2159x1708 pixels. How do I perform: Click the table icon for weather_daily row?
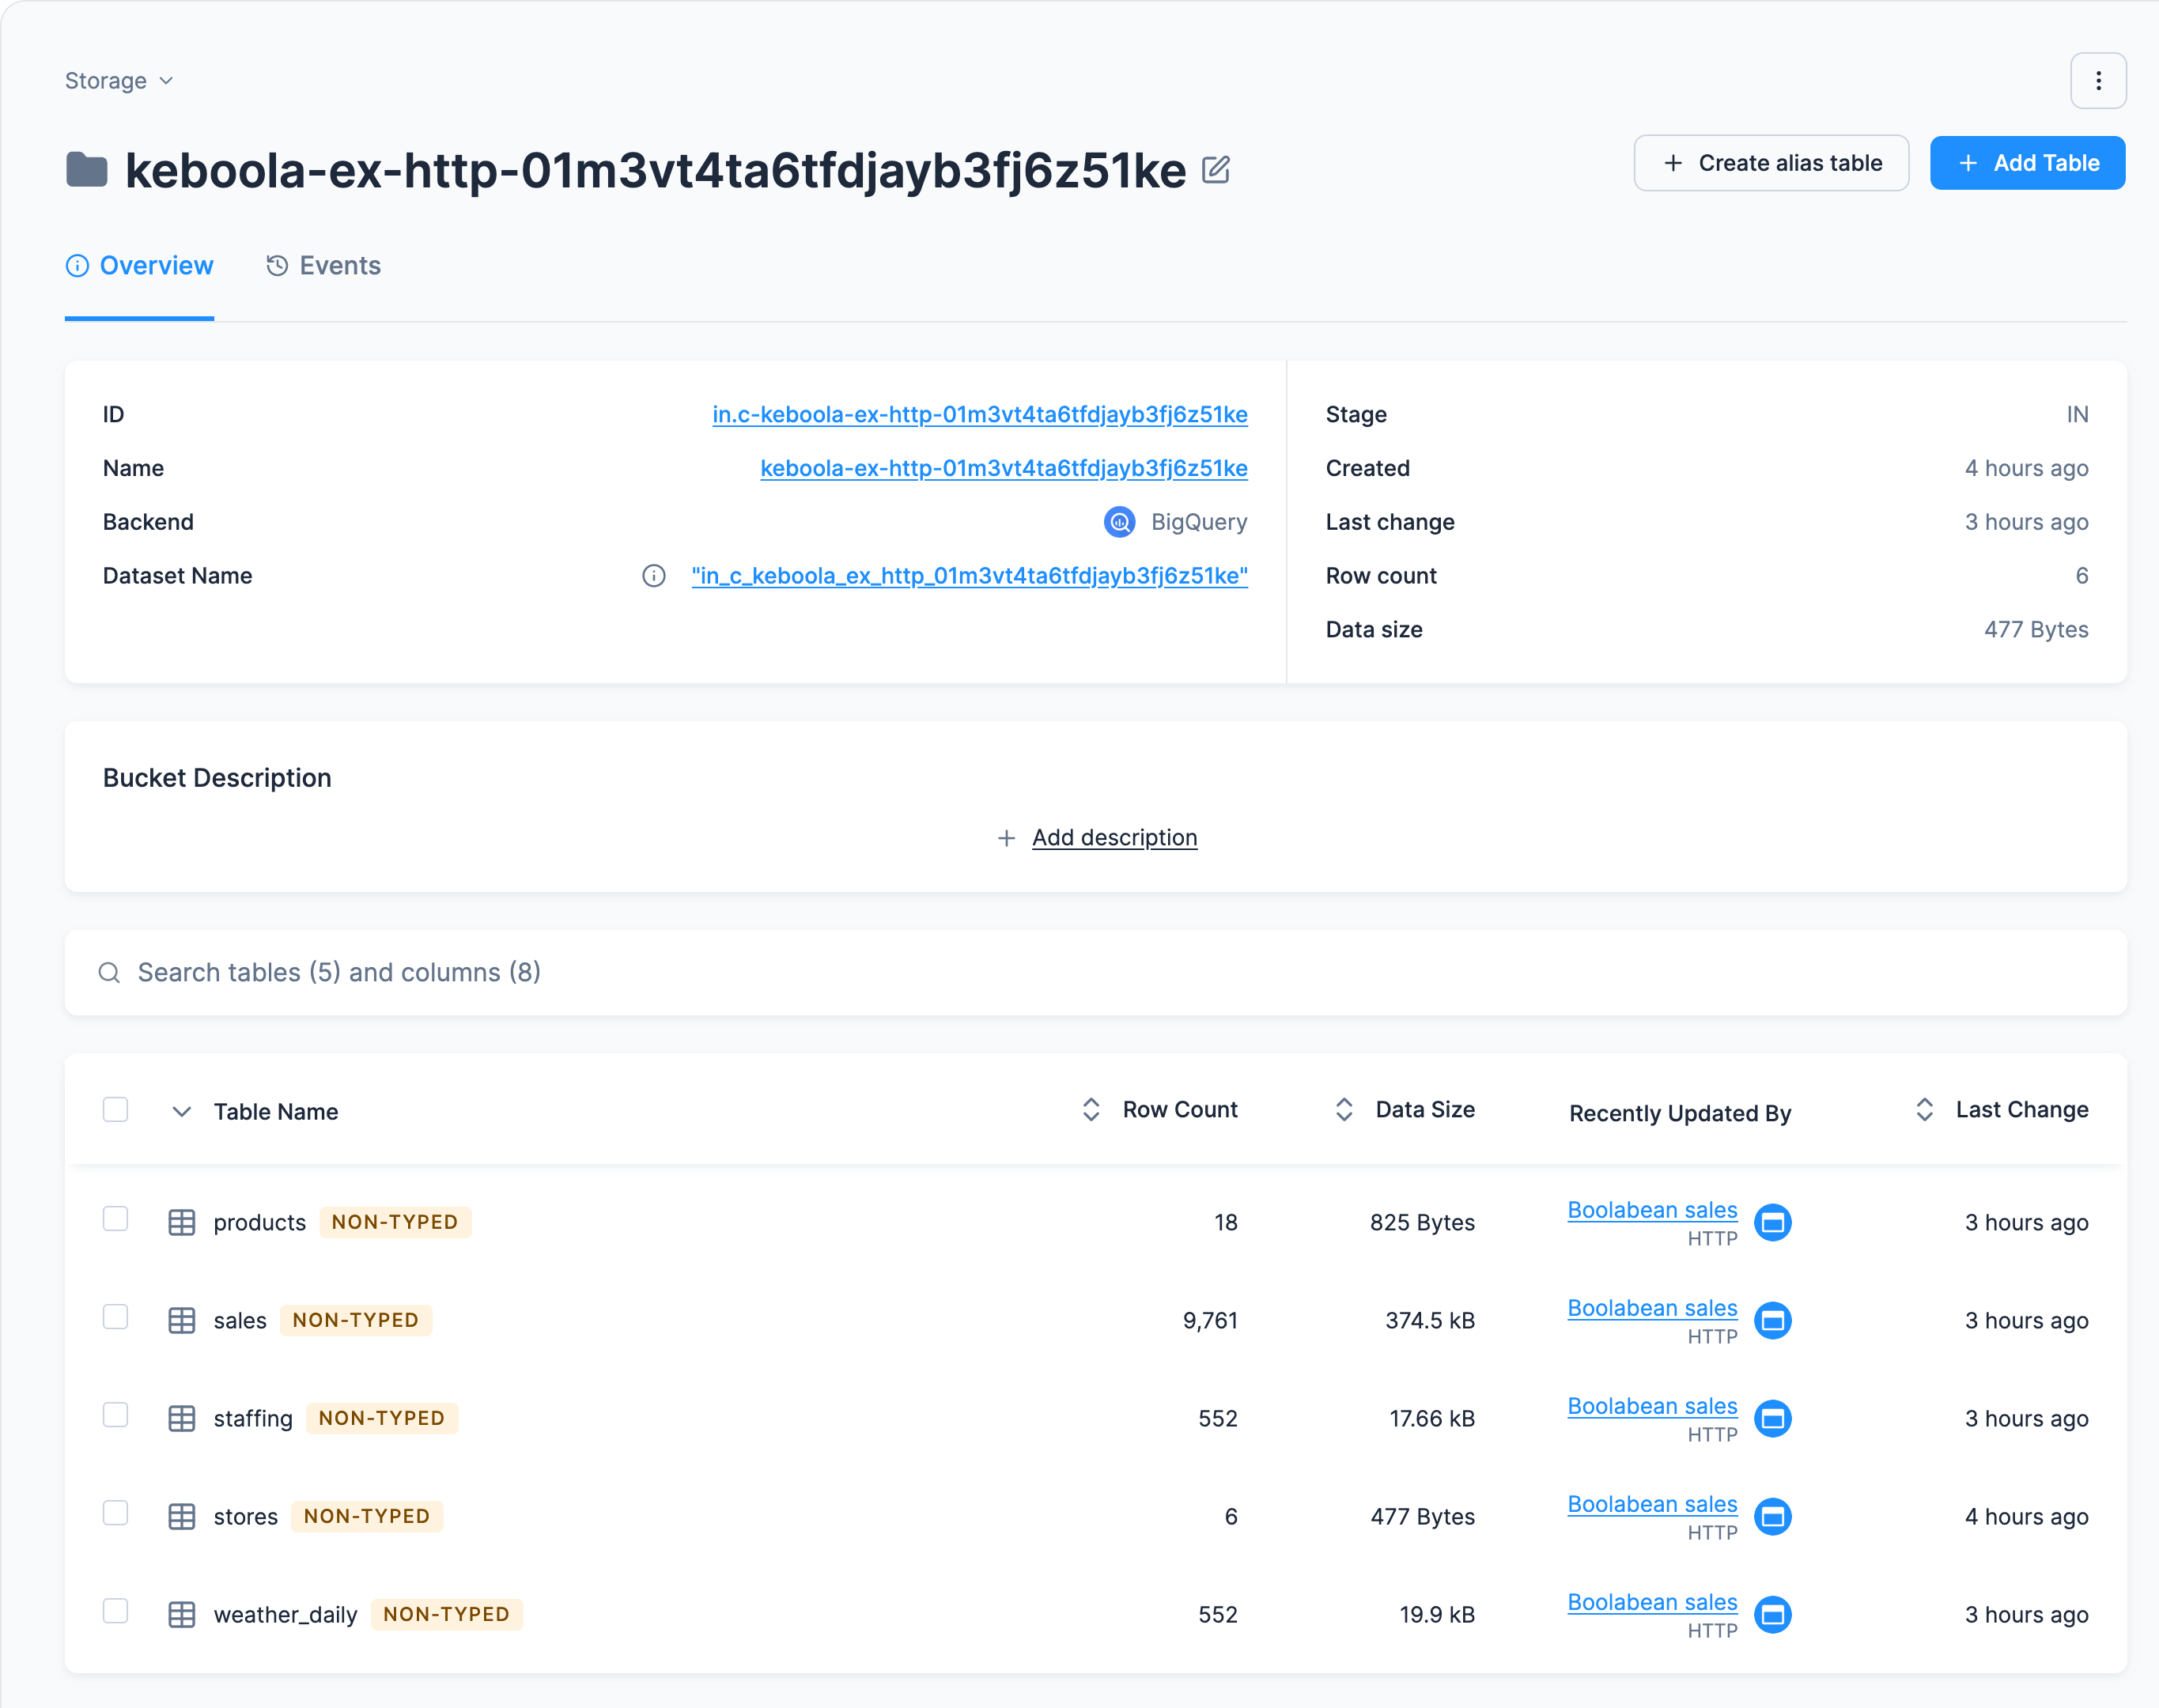click(181, 1614)
